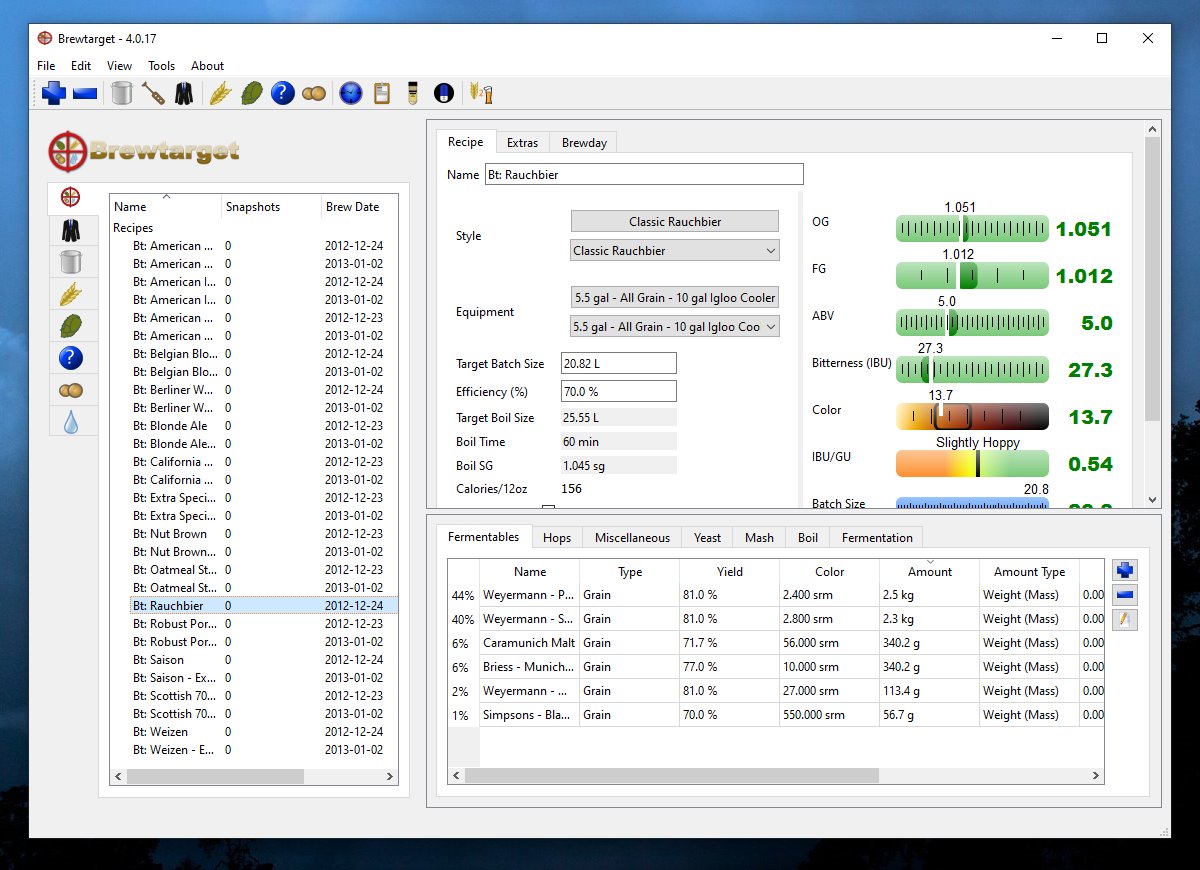The height and width of the screenshot is (870, 1200).
Task: Collapse the Recipes tree root item
Action: (132, 228)
